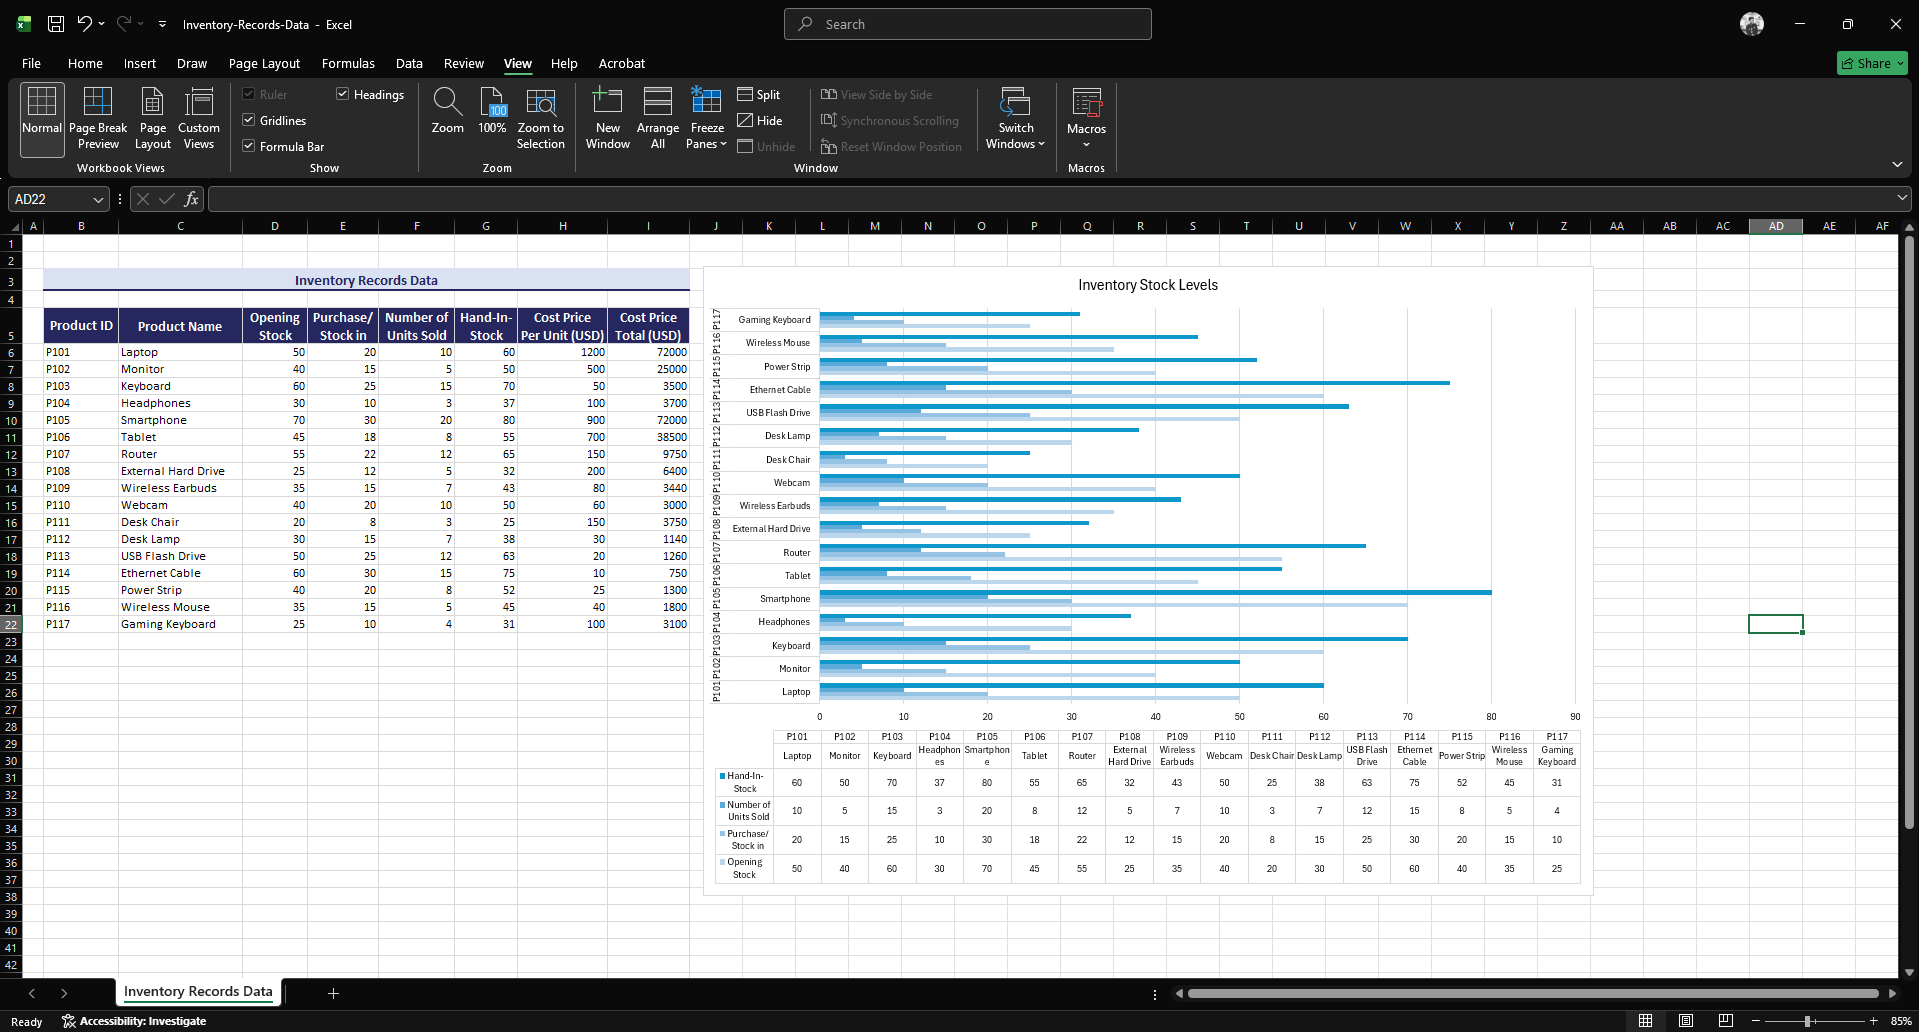This screenshot has height=1032, width=1919.
Task: Switch to the Formulas tab
Action: pos(348,63)
